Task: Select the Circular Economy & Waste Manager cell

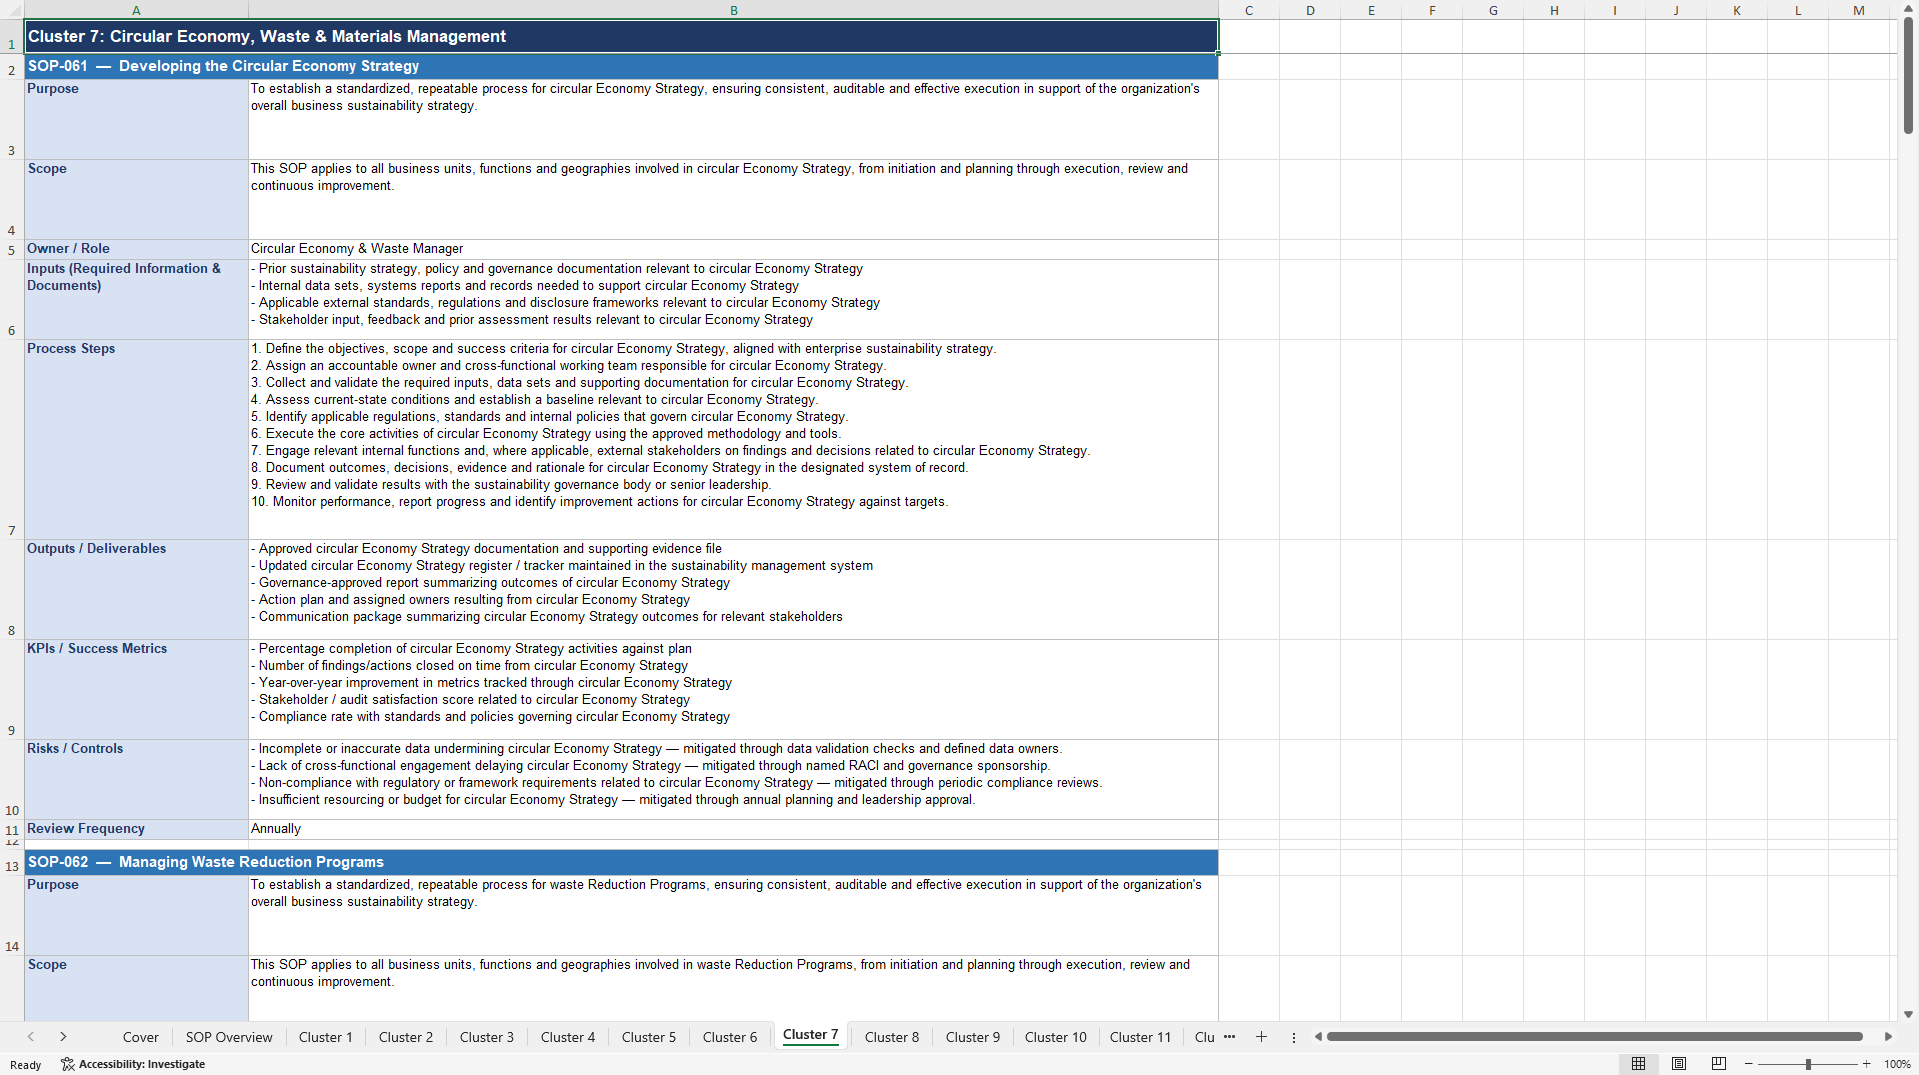Action: (733, 249)
